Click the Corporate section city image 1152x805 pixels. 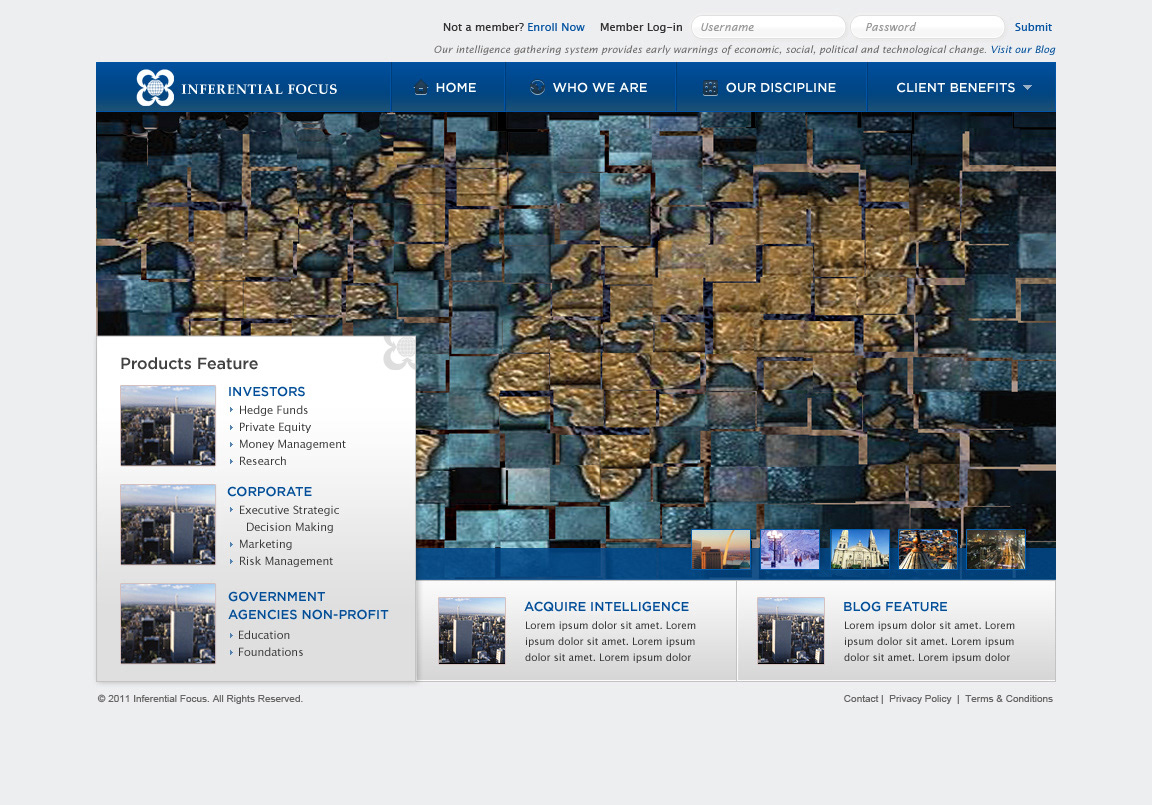[x=168, y=524]
